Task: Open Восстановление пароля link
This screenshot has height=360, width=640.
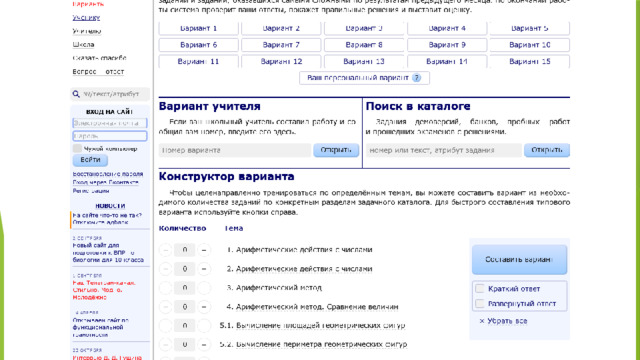Action: pyautogui.click(x=108, y=174)
